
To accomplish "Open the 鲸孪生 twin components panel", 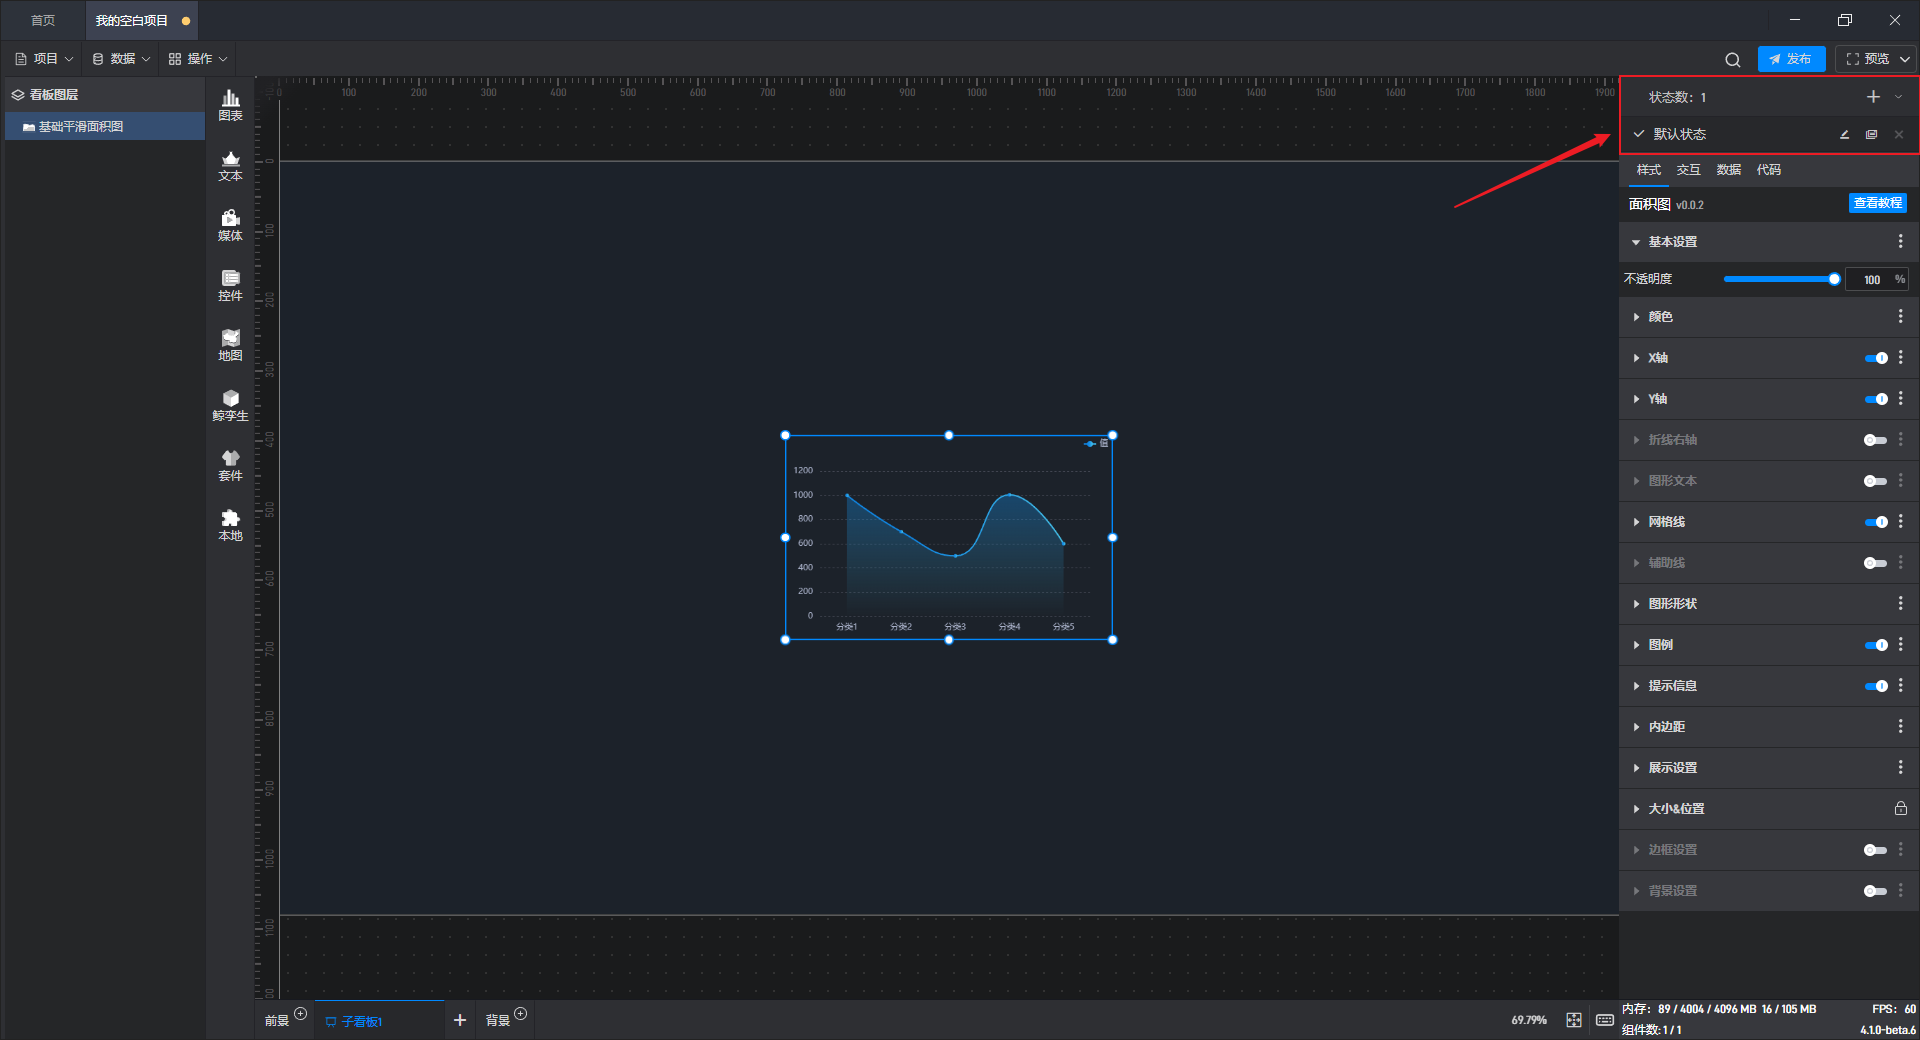I will pos(230,405).
